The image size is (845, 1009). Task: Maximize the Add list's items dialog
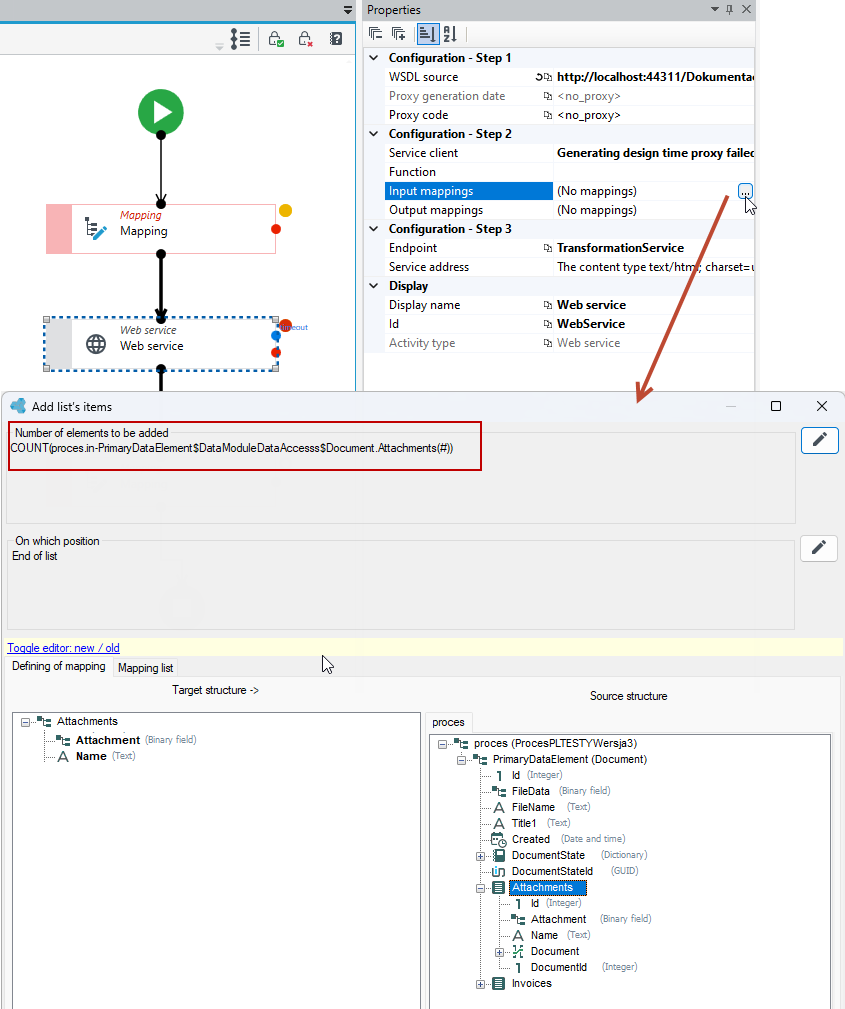pos(776,406)
